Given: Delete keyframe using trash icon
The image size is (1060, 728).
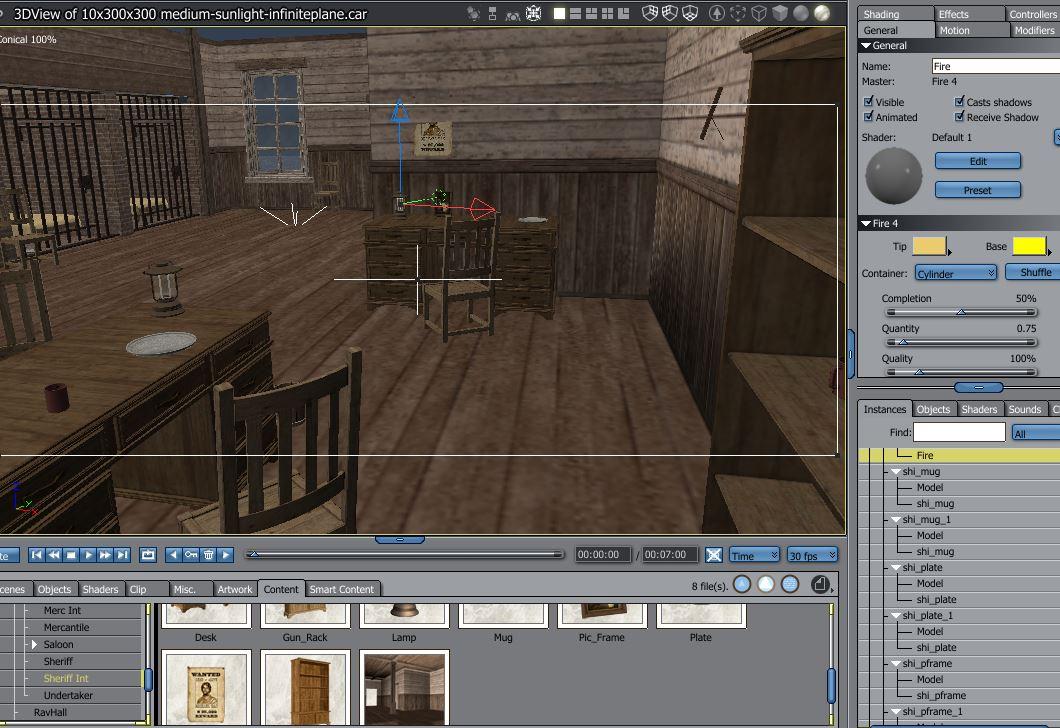Looking at the screenshot, I should (208, 555).
